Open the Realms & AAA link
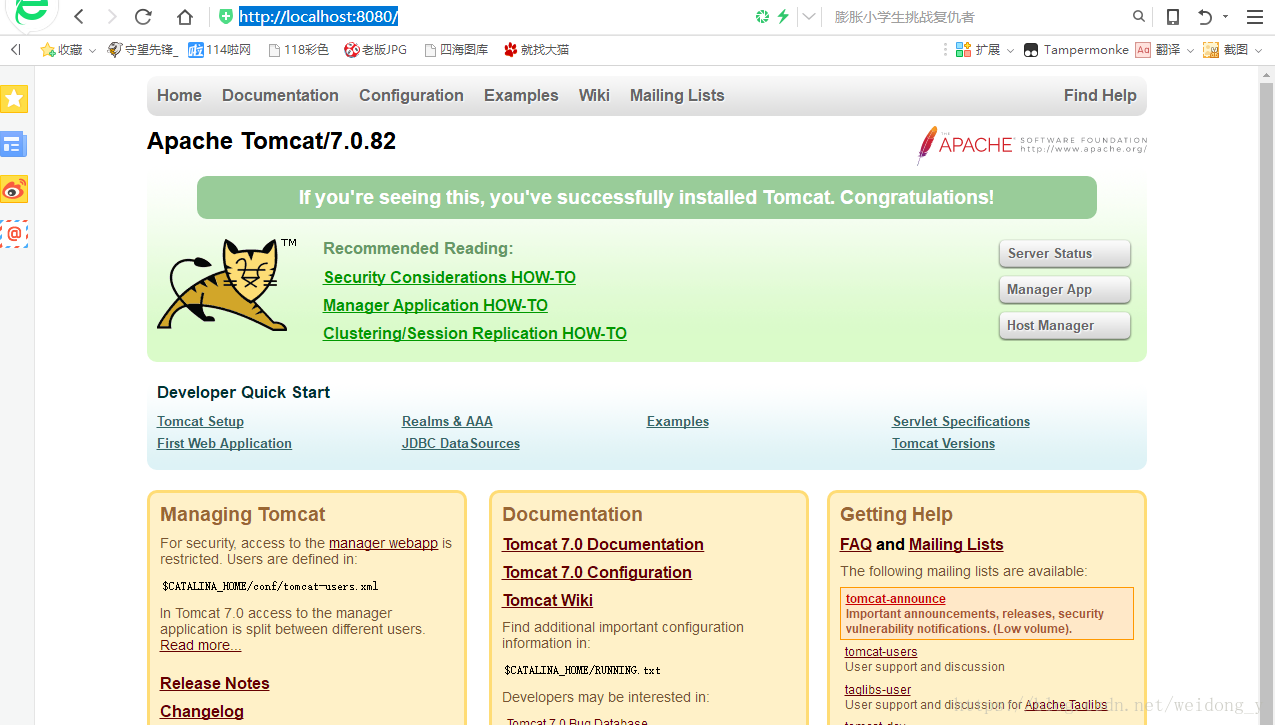Screen dimensions: 1275x725 coord(447,421)
